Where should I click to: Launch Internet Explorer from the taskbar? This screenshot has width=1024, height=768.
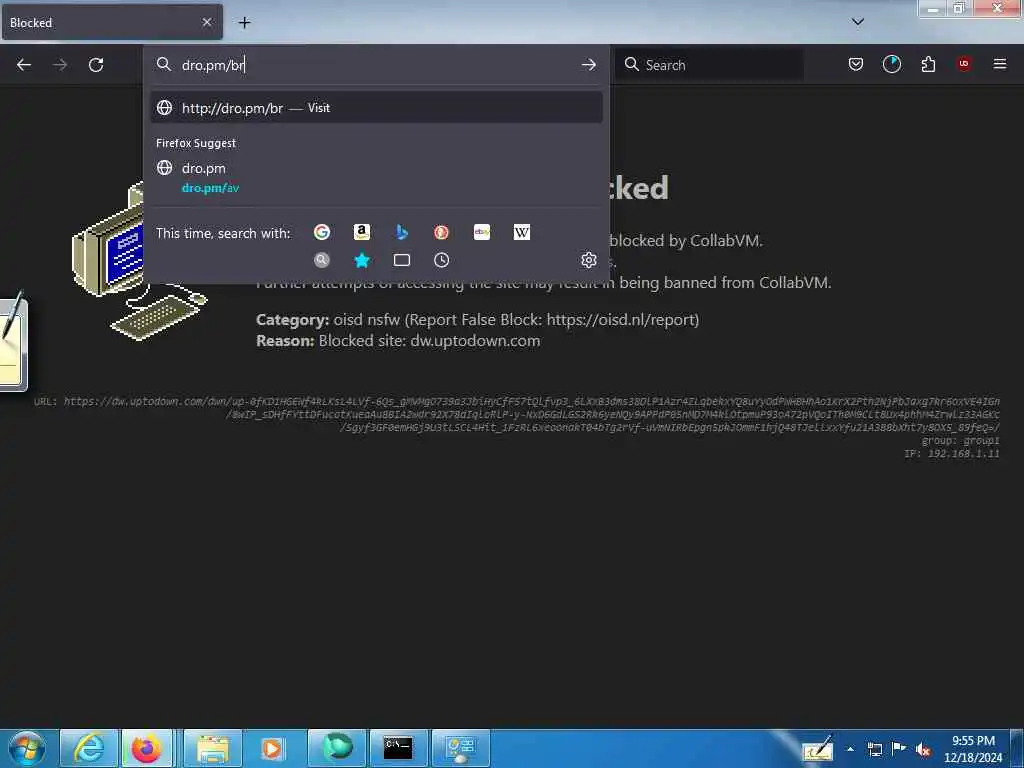[x=89, y=748]
